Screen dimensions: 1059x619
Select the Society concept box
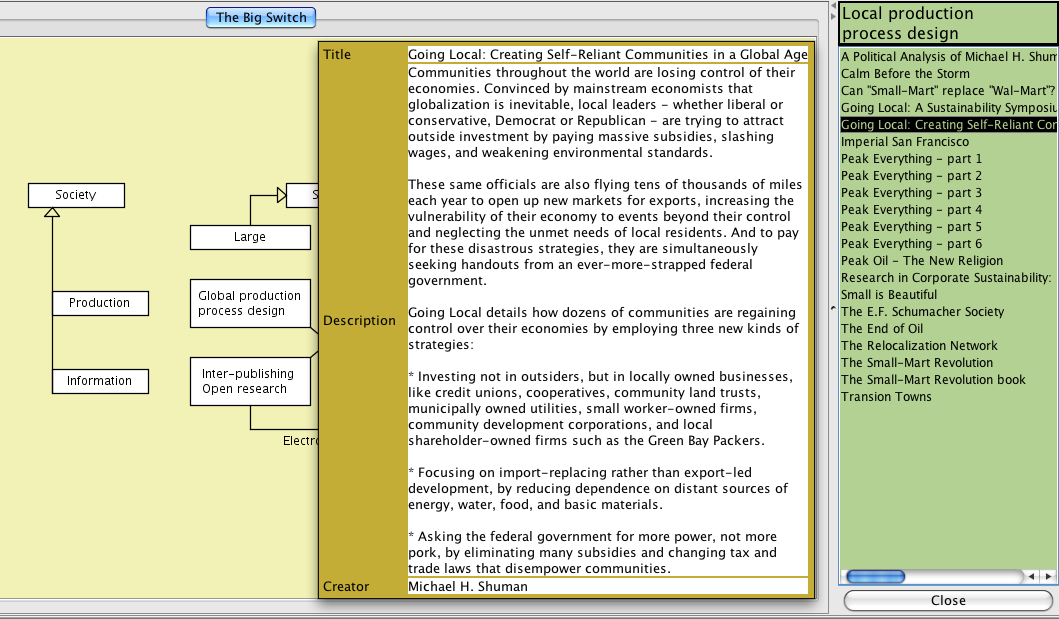76,195
